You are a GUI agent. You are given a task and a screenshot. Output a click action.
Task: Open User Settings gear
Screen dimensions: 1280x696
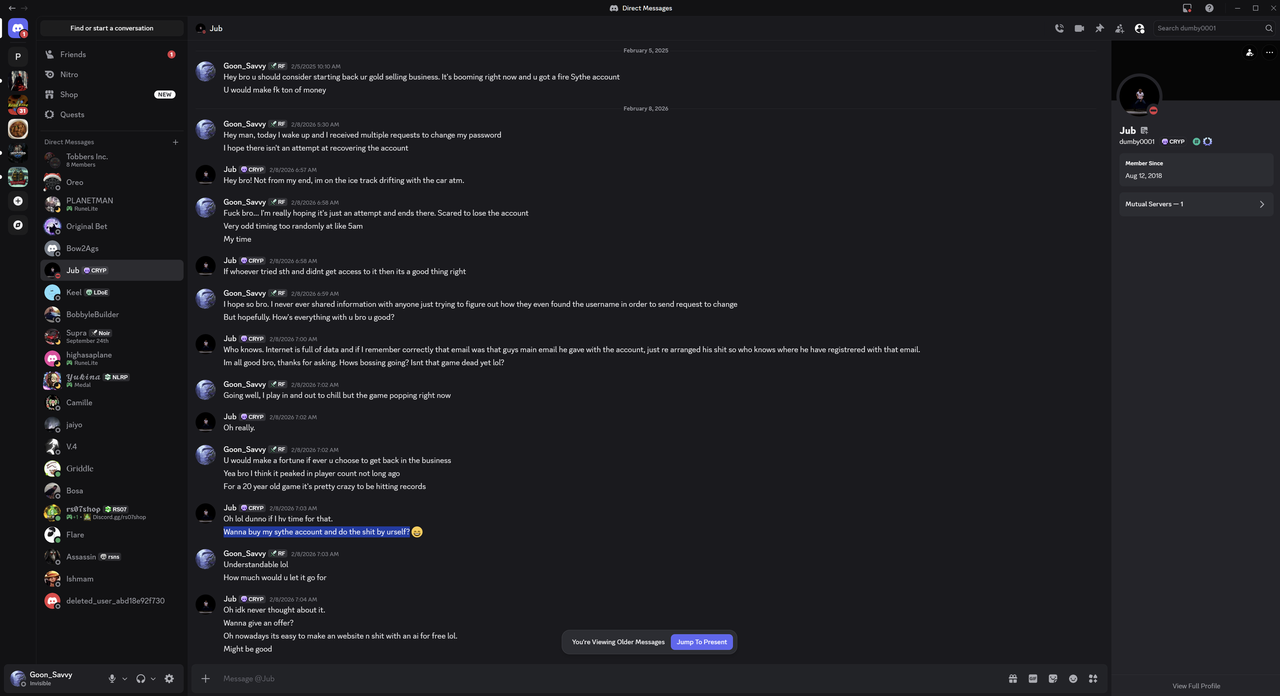pos(169,678)
